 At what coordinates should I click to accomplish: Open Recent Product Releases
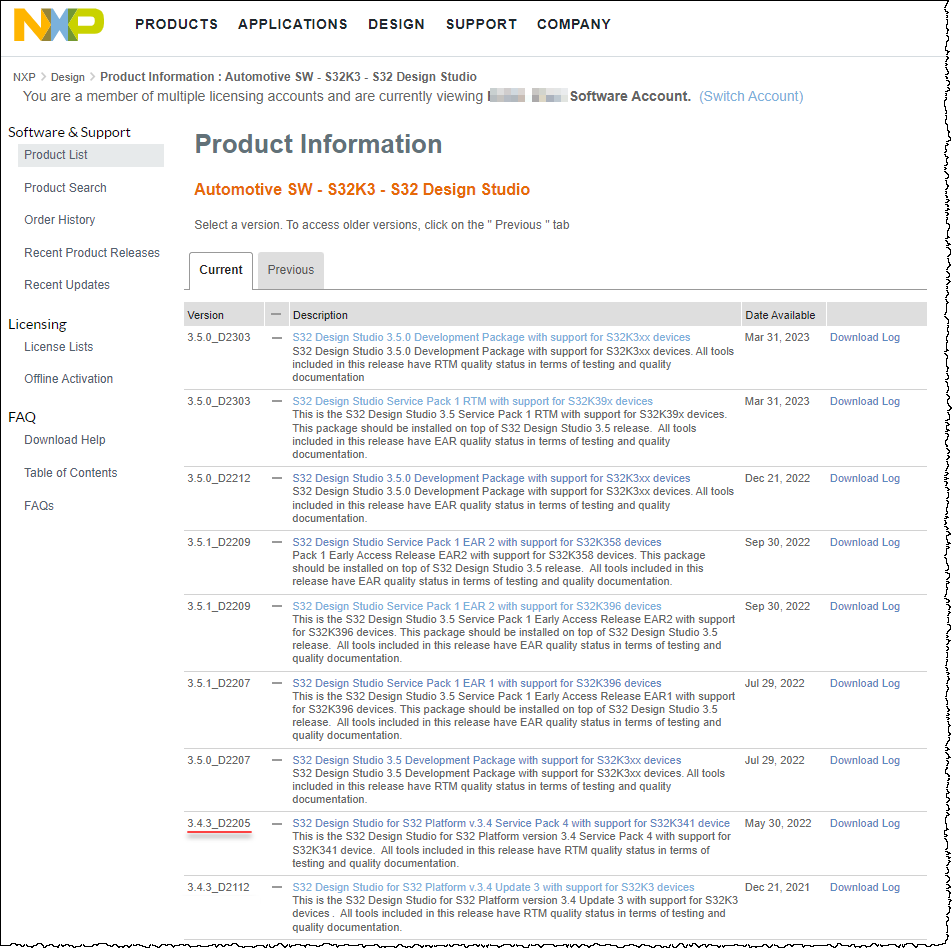92,252
